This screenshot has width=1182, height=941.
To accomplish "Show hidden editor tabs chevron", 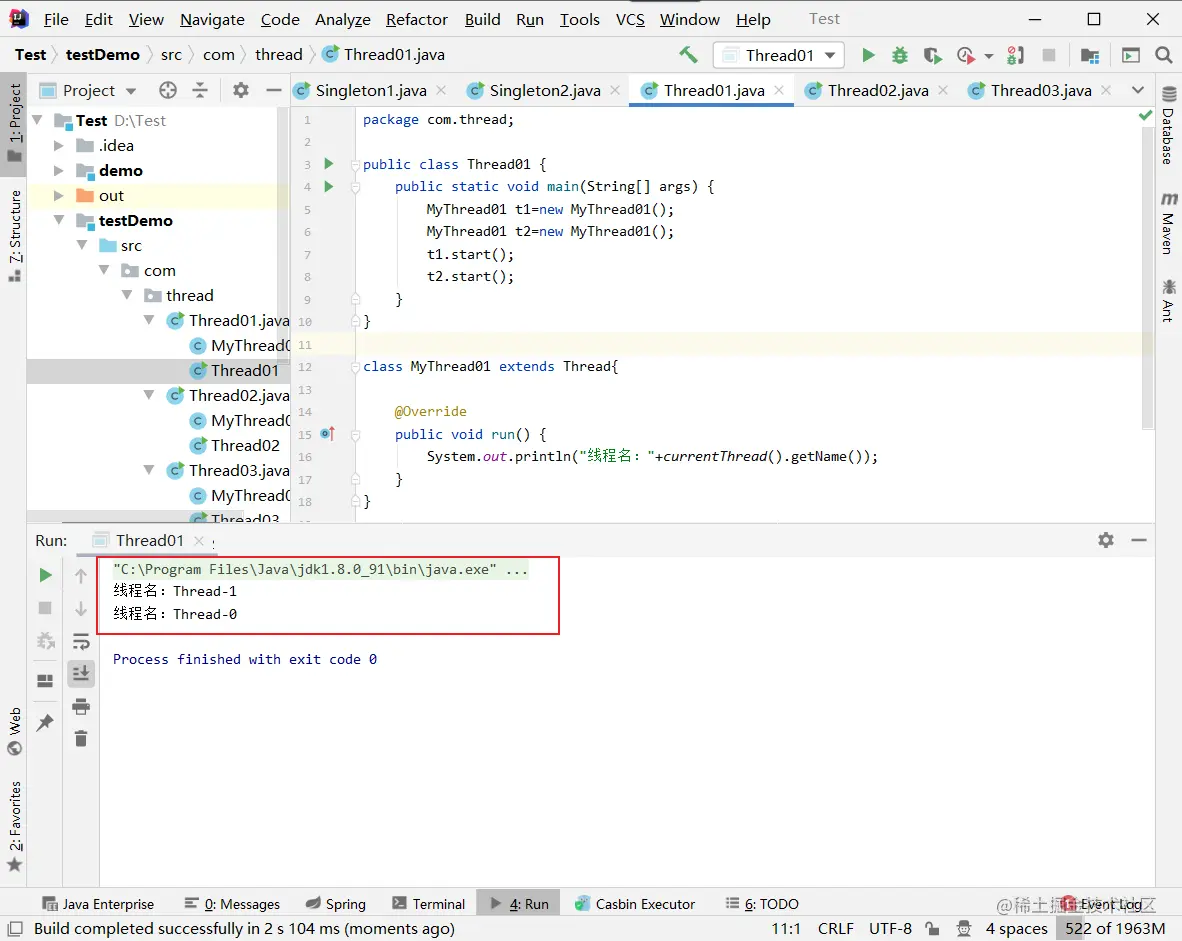I will click(1138, 90).
